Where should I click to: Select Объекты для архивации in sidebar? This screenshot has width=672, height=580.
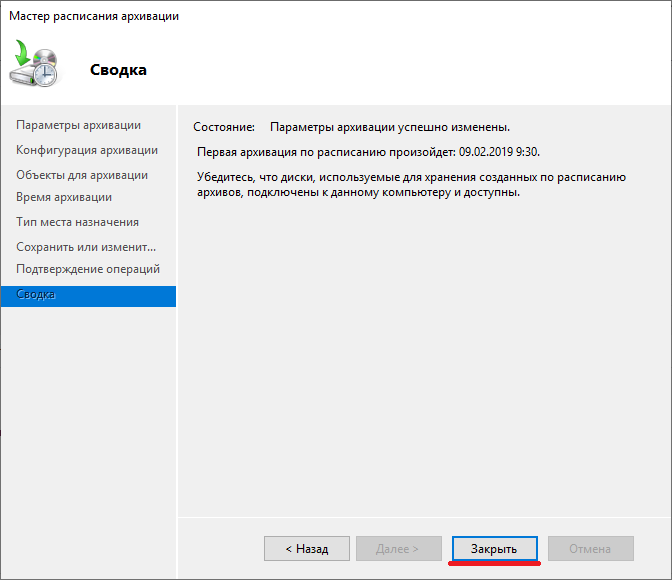tap(82, 175)
